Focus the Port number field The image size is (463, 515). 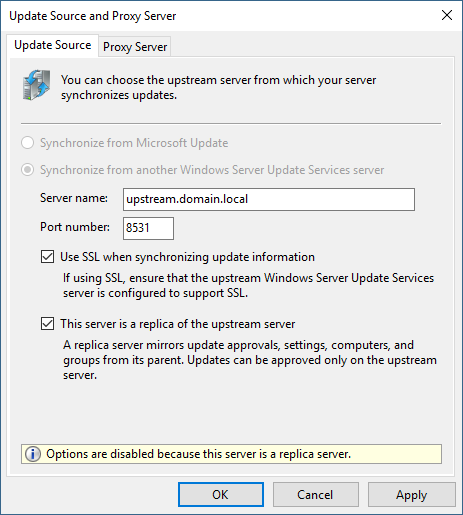(148, 228)
